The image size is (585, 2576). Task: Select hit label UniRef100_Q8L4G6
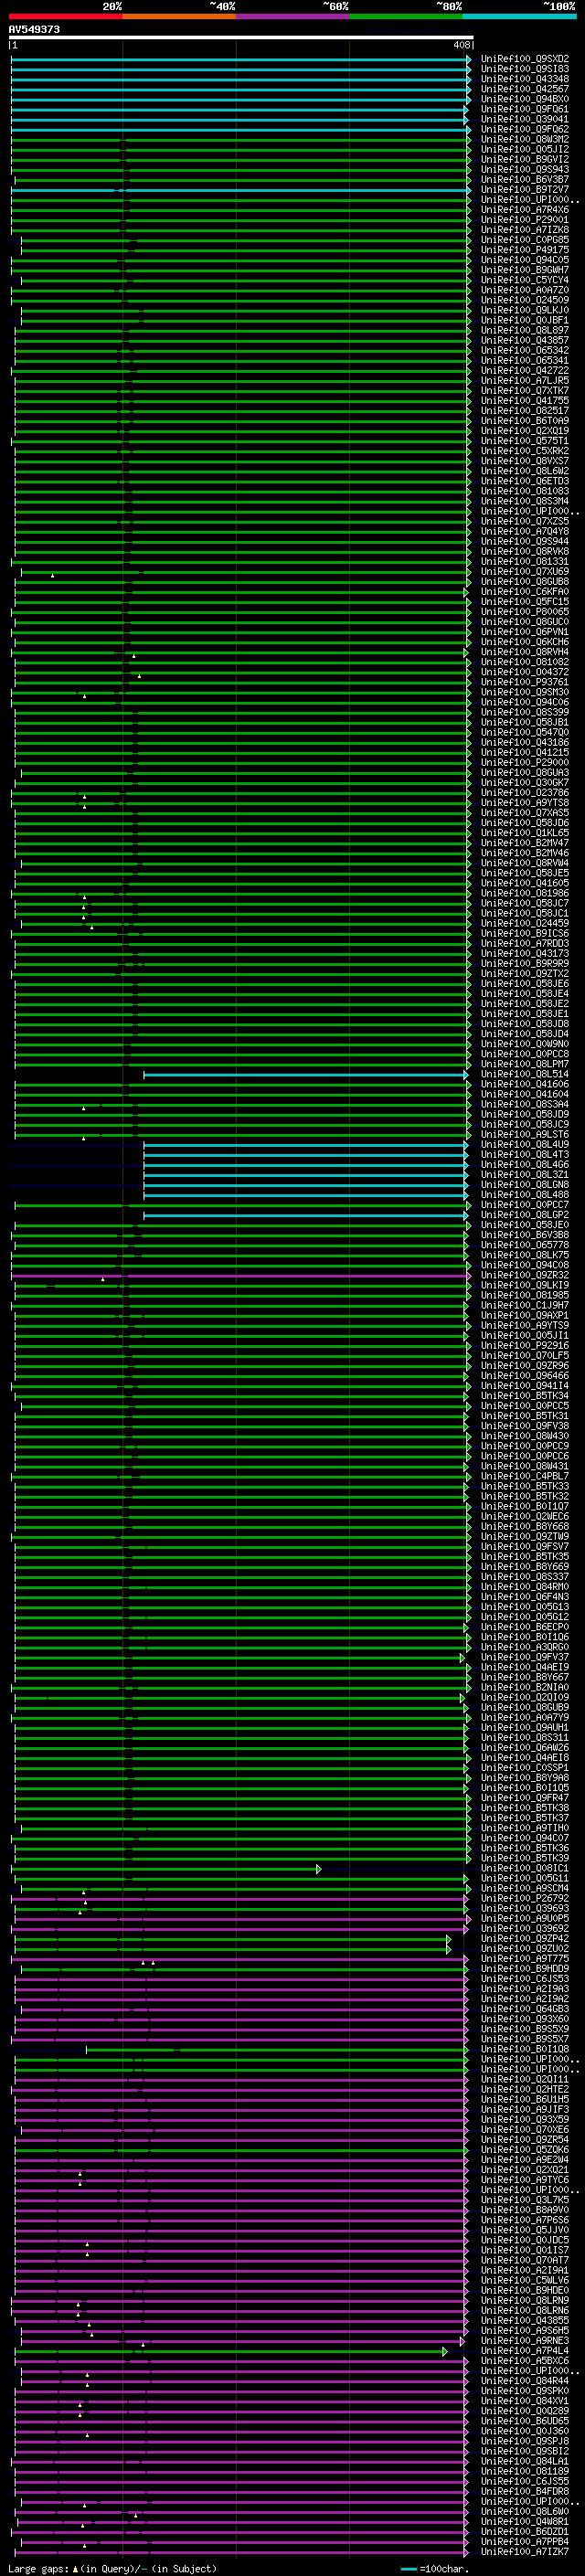(x=525, y=1165)
